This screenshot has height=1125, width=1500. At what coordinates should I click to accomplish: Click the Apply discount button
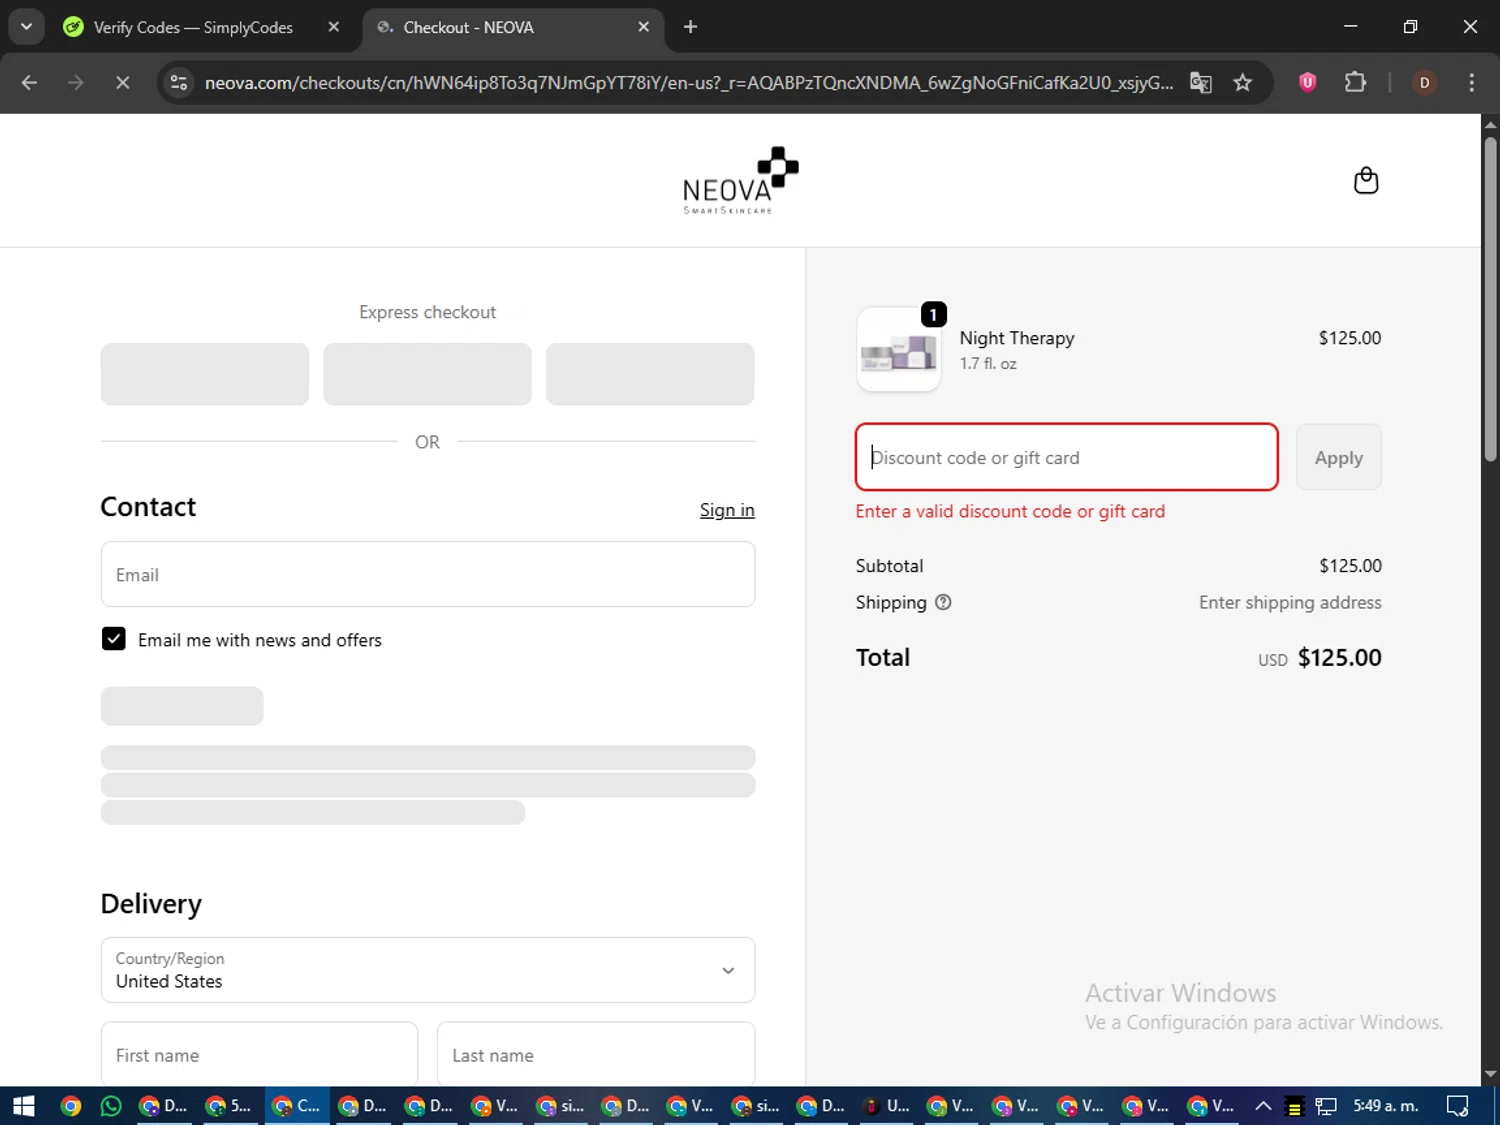click(x=1338, y=457)
